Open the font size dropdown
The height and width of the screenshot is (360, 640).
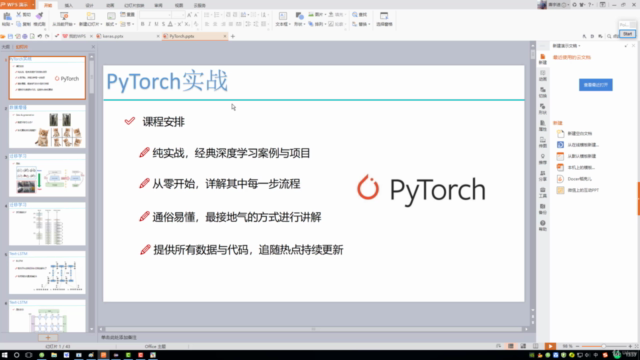pyautogui.click(x=183, y=15)
